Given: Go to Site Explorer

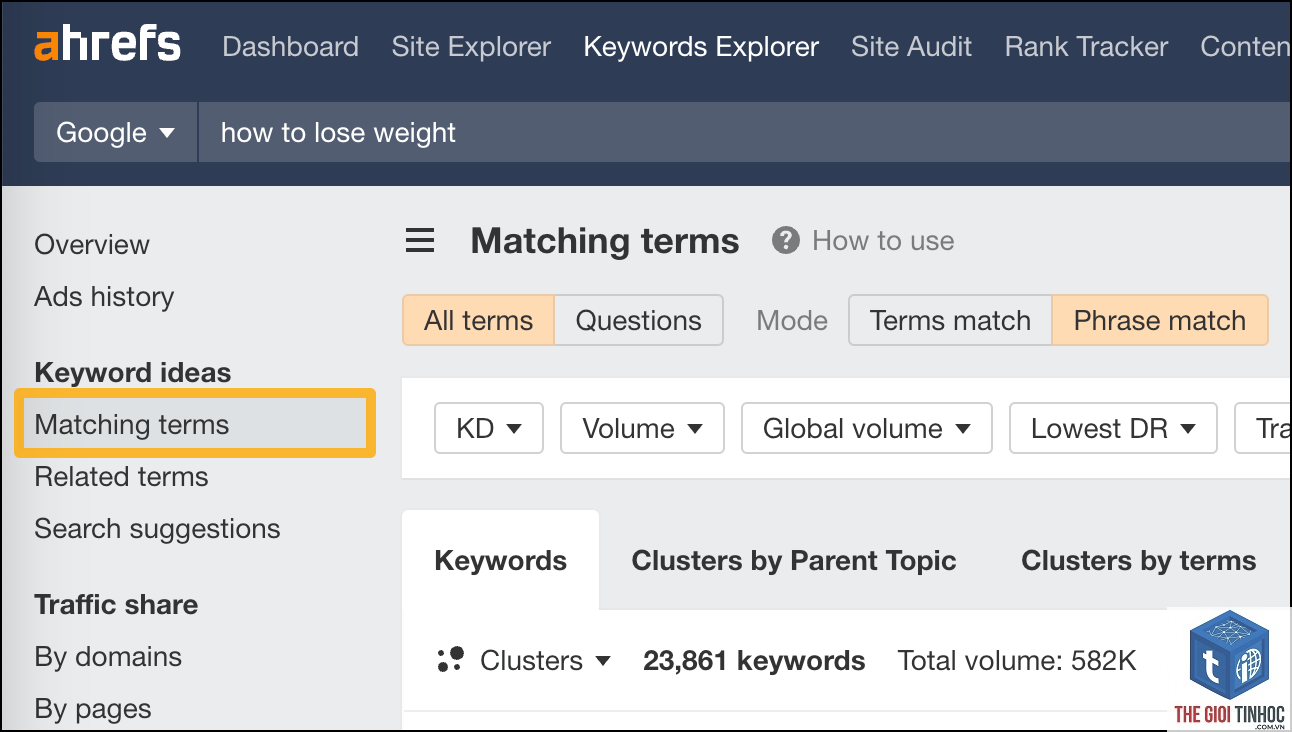Looking at the screenshot, I should click(471, 47).
